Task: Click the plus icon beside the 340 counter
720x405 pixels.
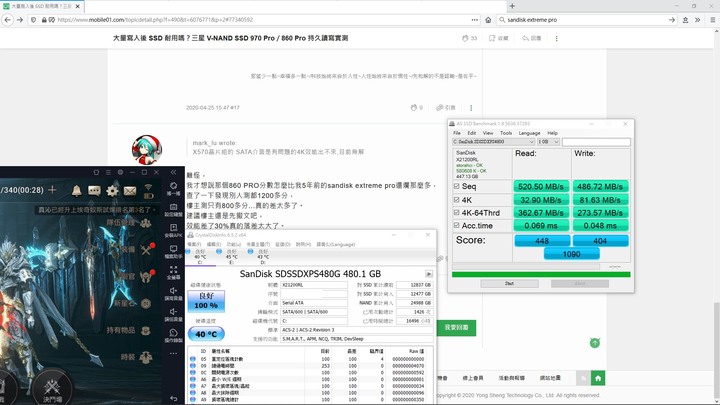Action: click(x=52, y=190)
